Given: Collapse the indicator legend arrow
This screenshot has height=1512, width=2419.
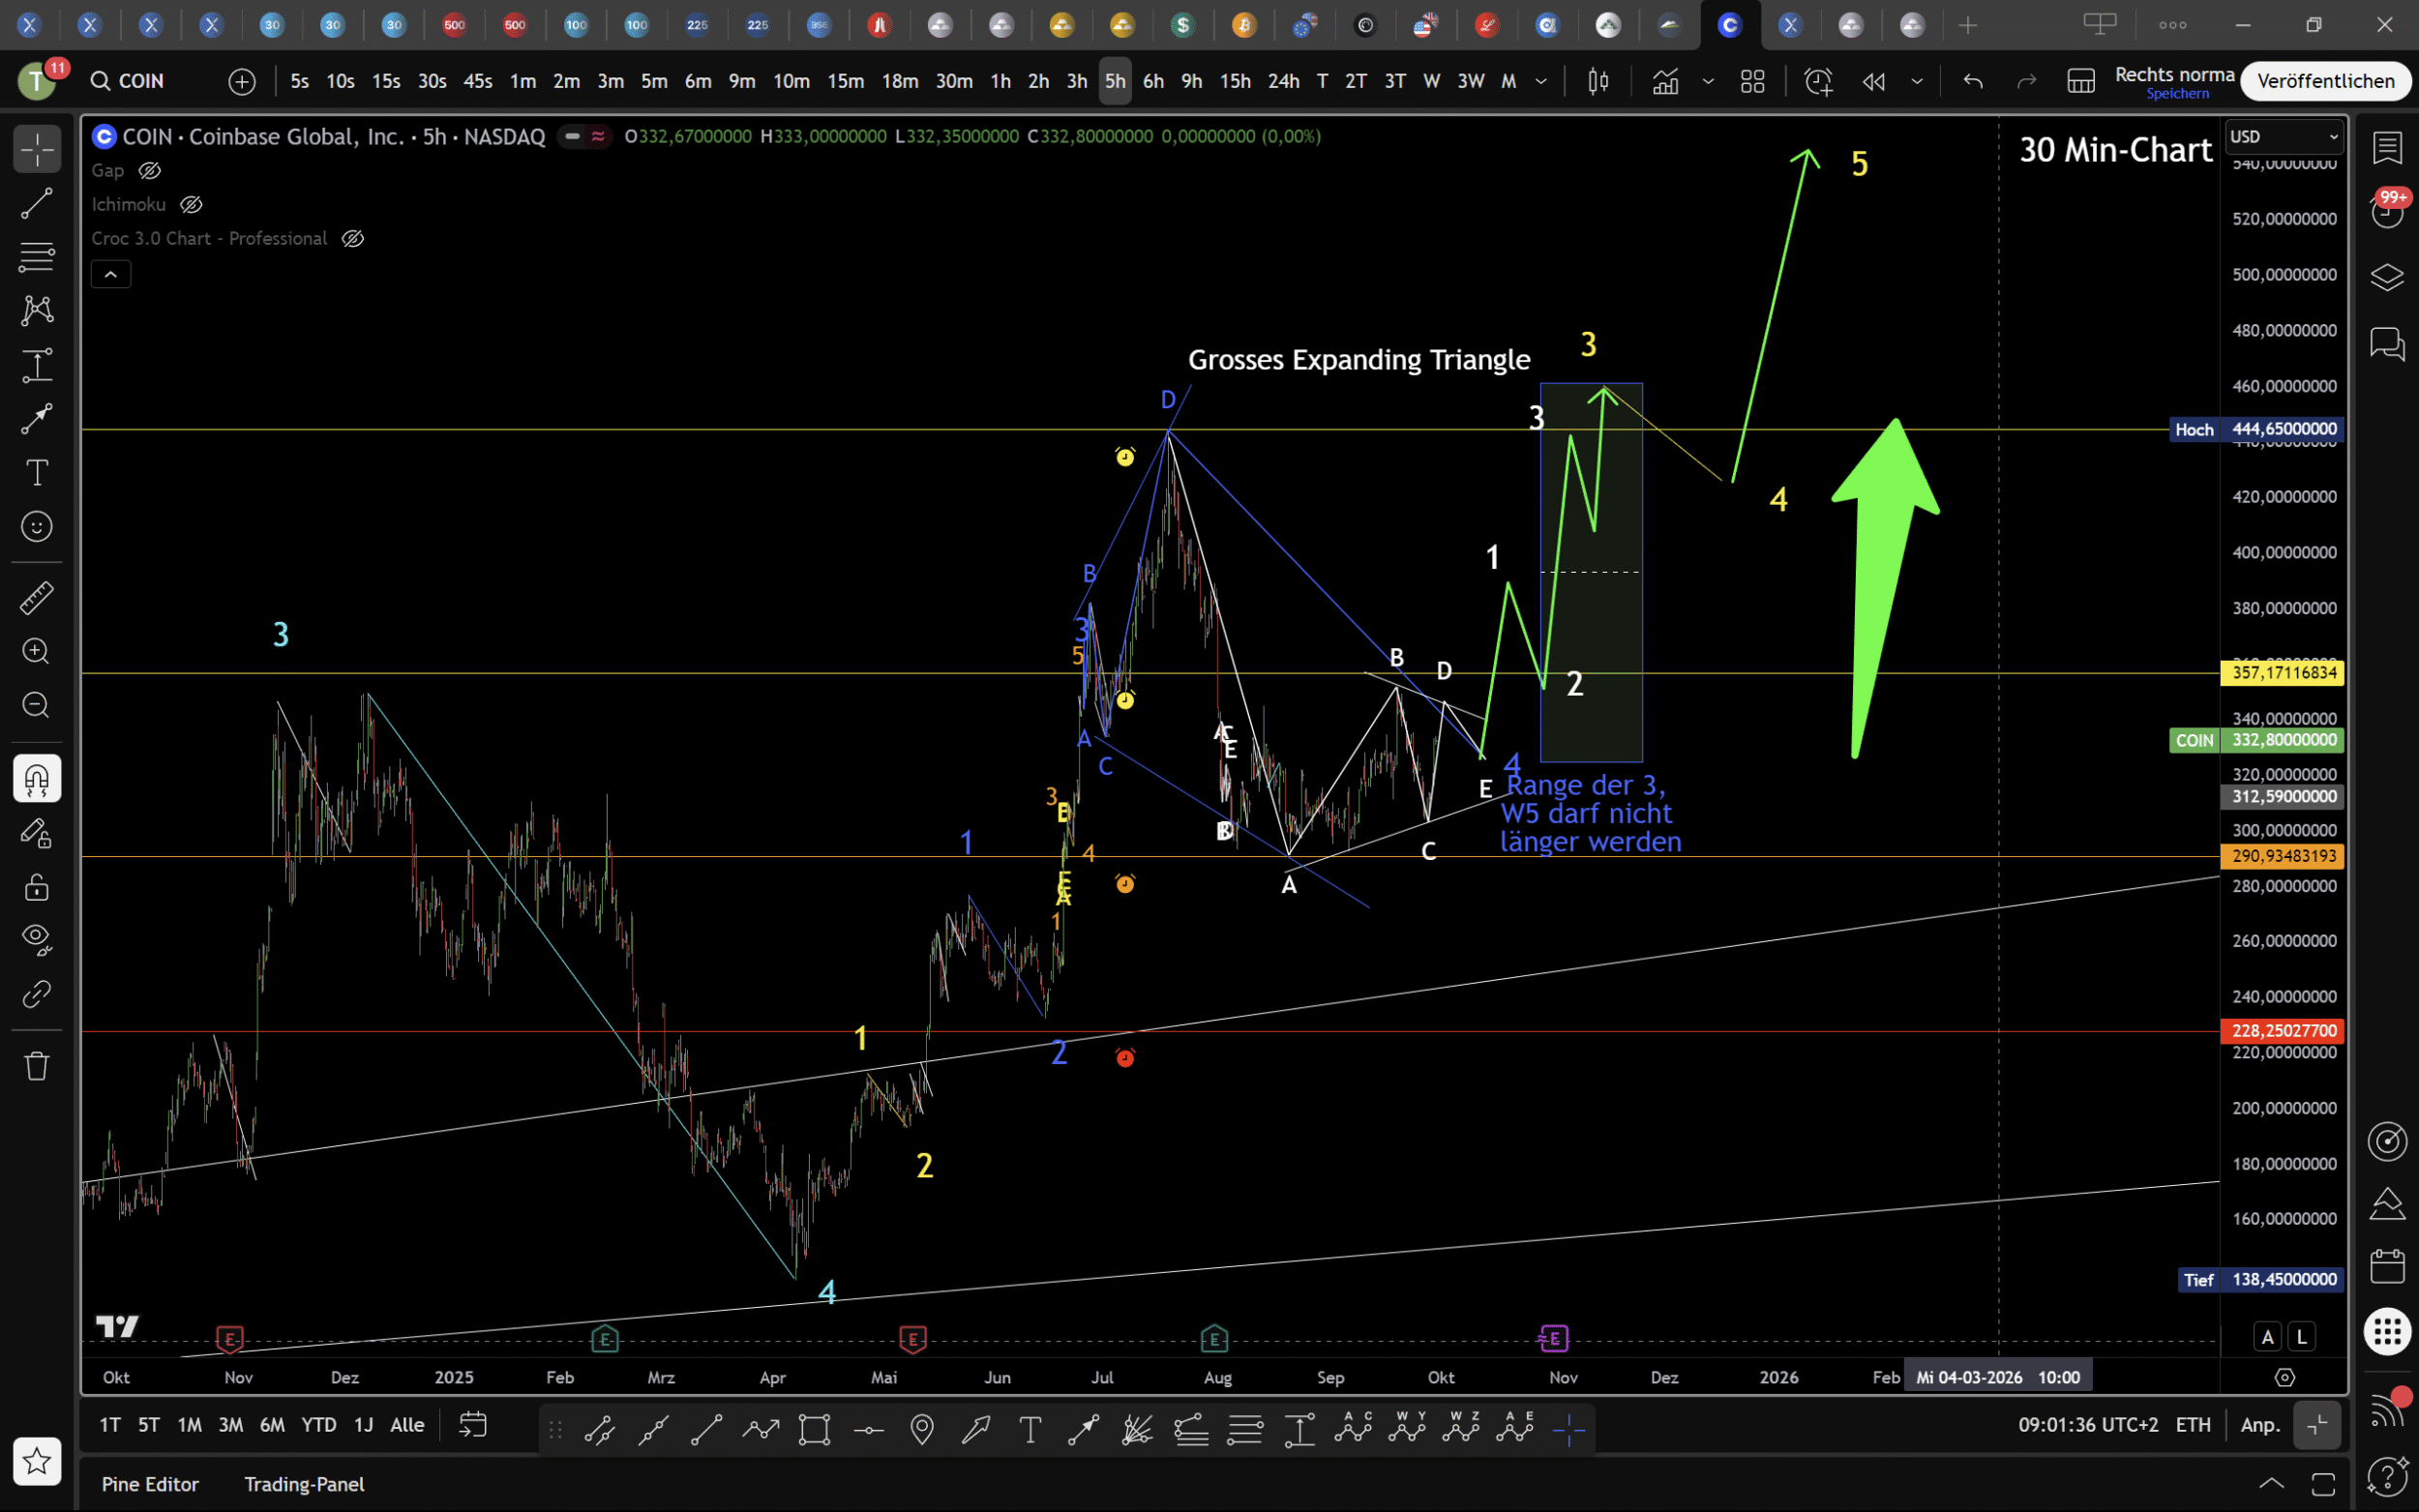Looking at the screenshot, I should (111, 274).
